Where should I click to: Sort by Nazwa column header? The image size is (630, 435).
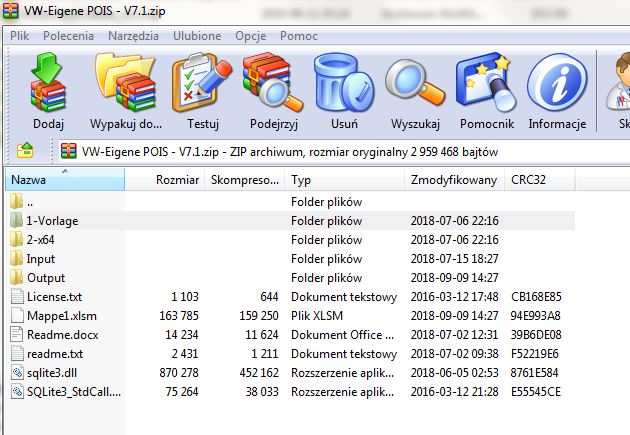tap(65, 180)
